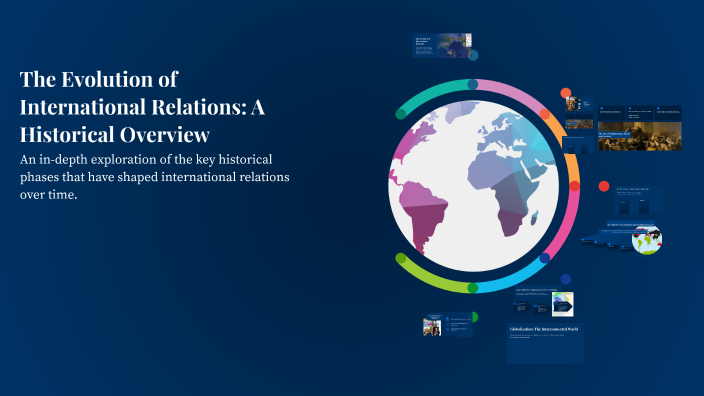Zoom into the central globe graphic
The height and width of the screenshot is (396, 704).
(474, 185)
